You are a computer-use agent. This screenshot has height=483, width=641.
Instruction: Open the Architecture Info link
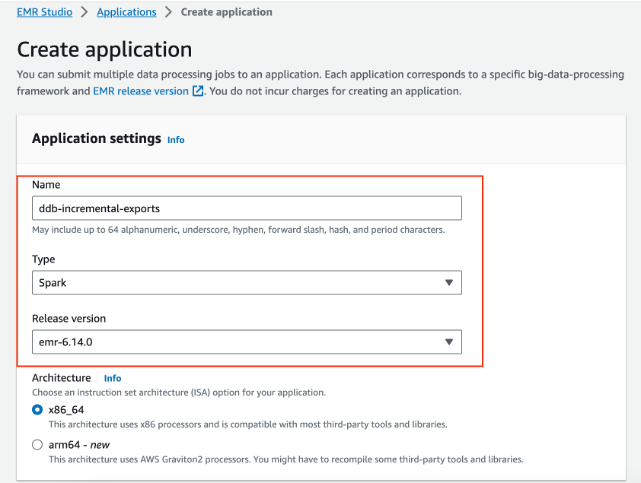click(x=112, y=378)
